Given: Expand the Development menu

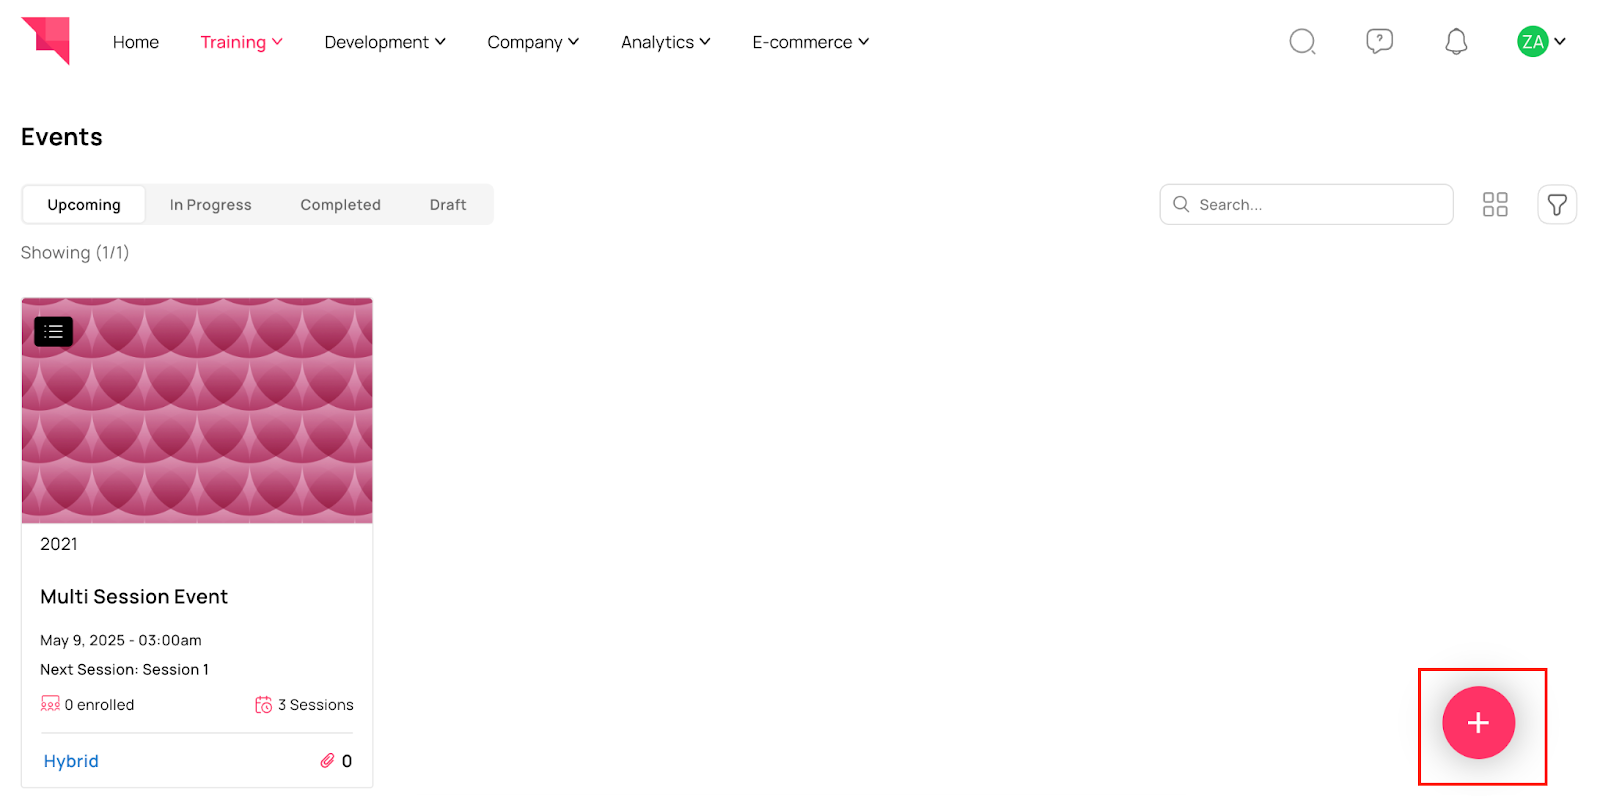Looking at the screenshot, I should pyautogui.click(x=385, y=42).
